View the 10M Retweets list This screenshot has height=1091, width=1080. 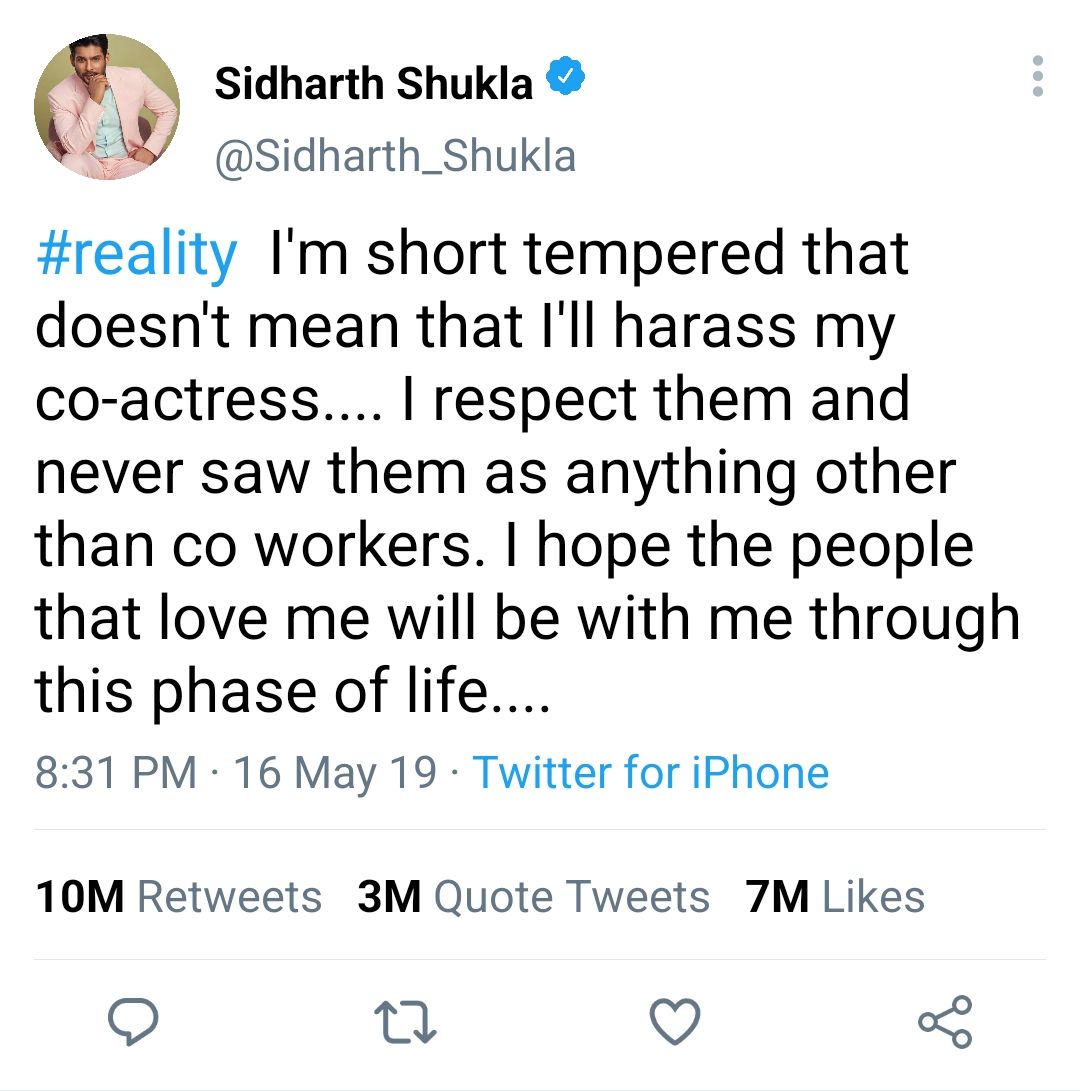(179, 896)
